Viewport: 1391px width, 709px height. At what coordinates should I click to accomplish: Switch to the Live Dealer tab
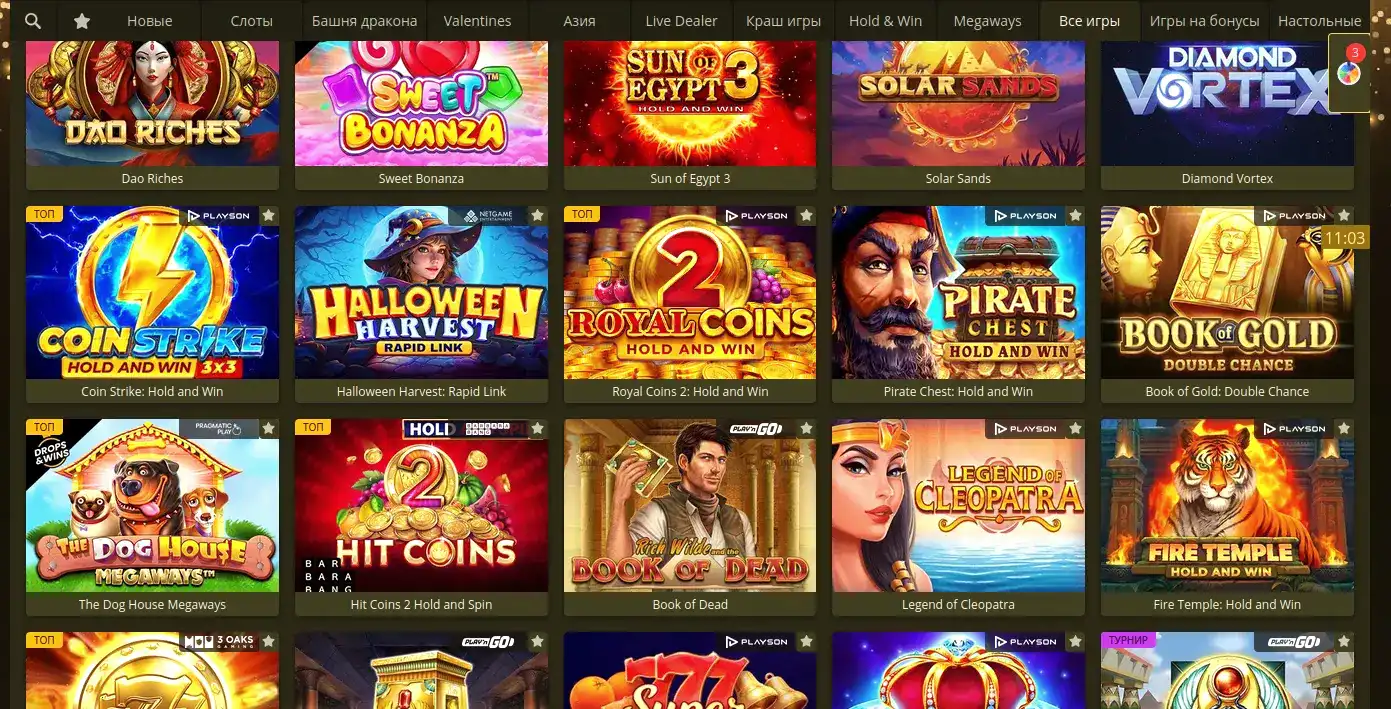681,21
